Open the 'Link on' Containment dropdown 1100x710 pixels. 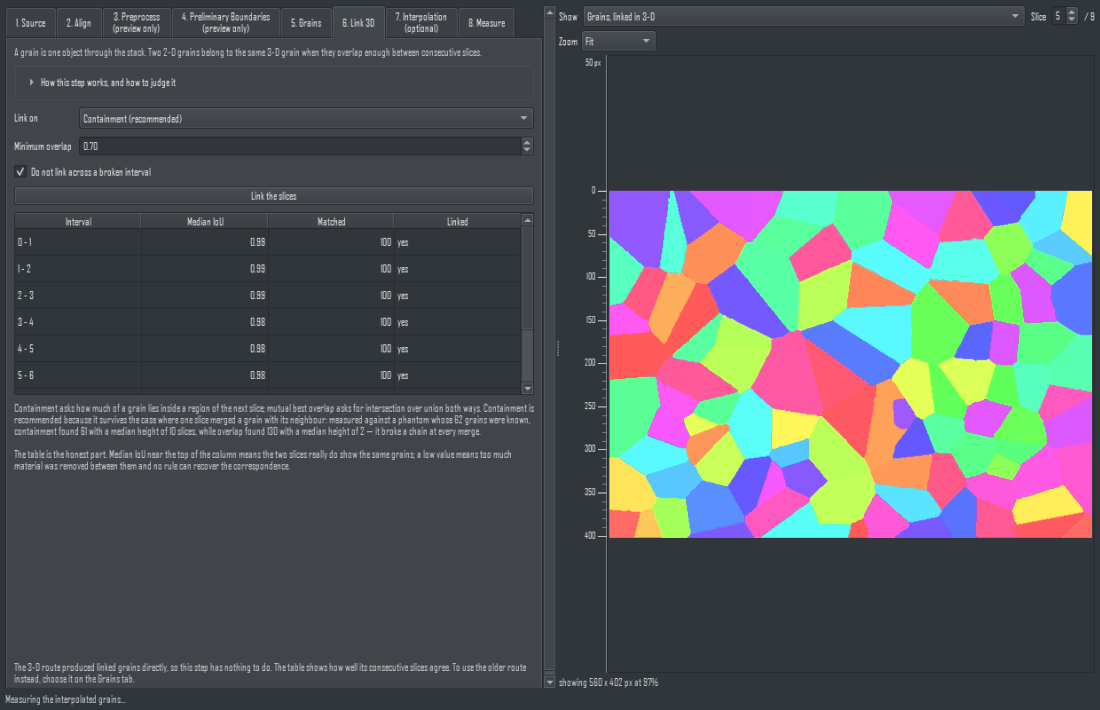[306, 119]
